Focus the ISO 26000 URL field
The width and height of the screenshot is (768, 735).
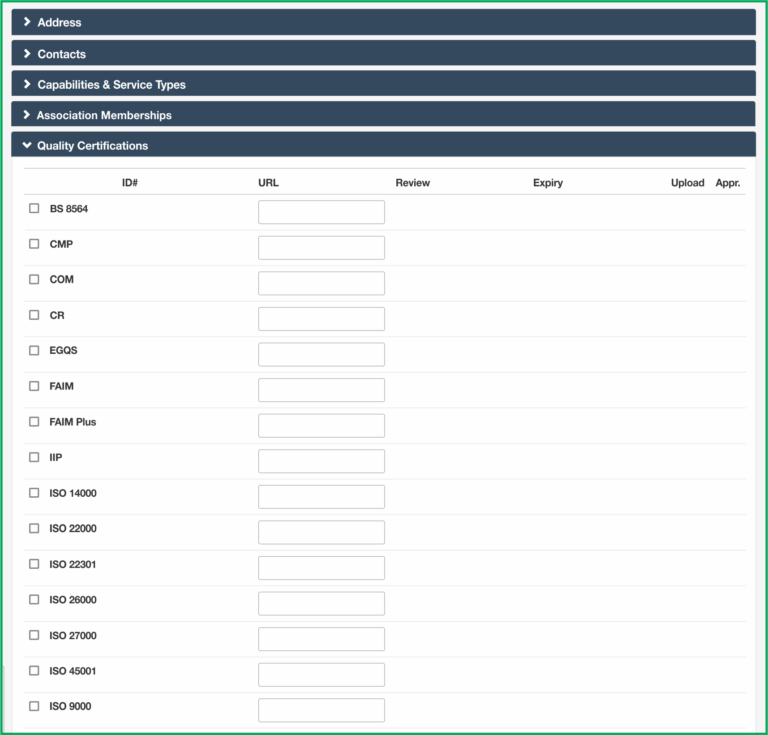pos(321,603)
